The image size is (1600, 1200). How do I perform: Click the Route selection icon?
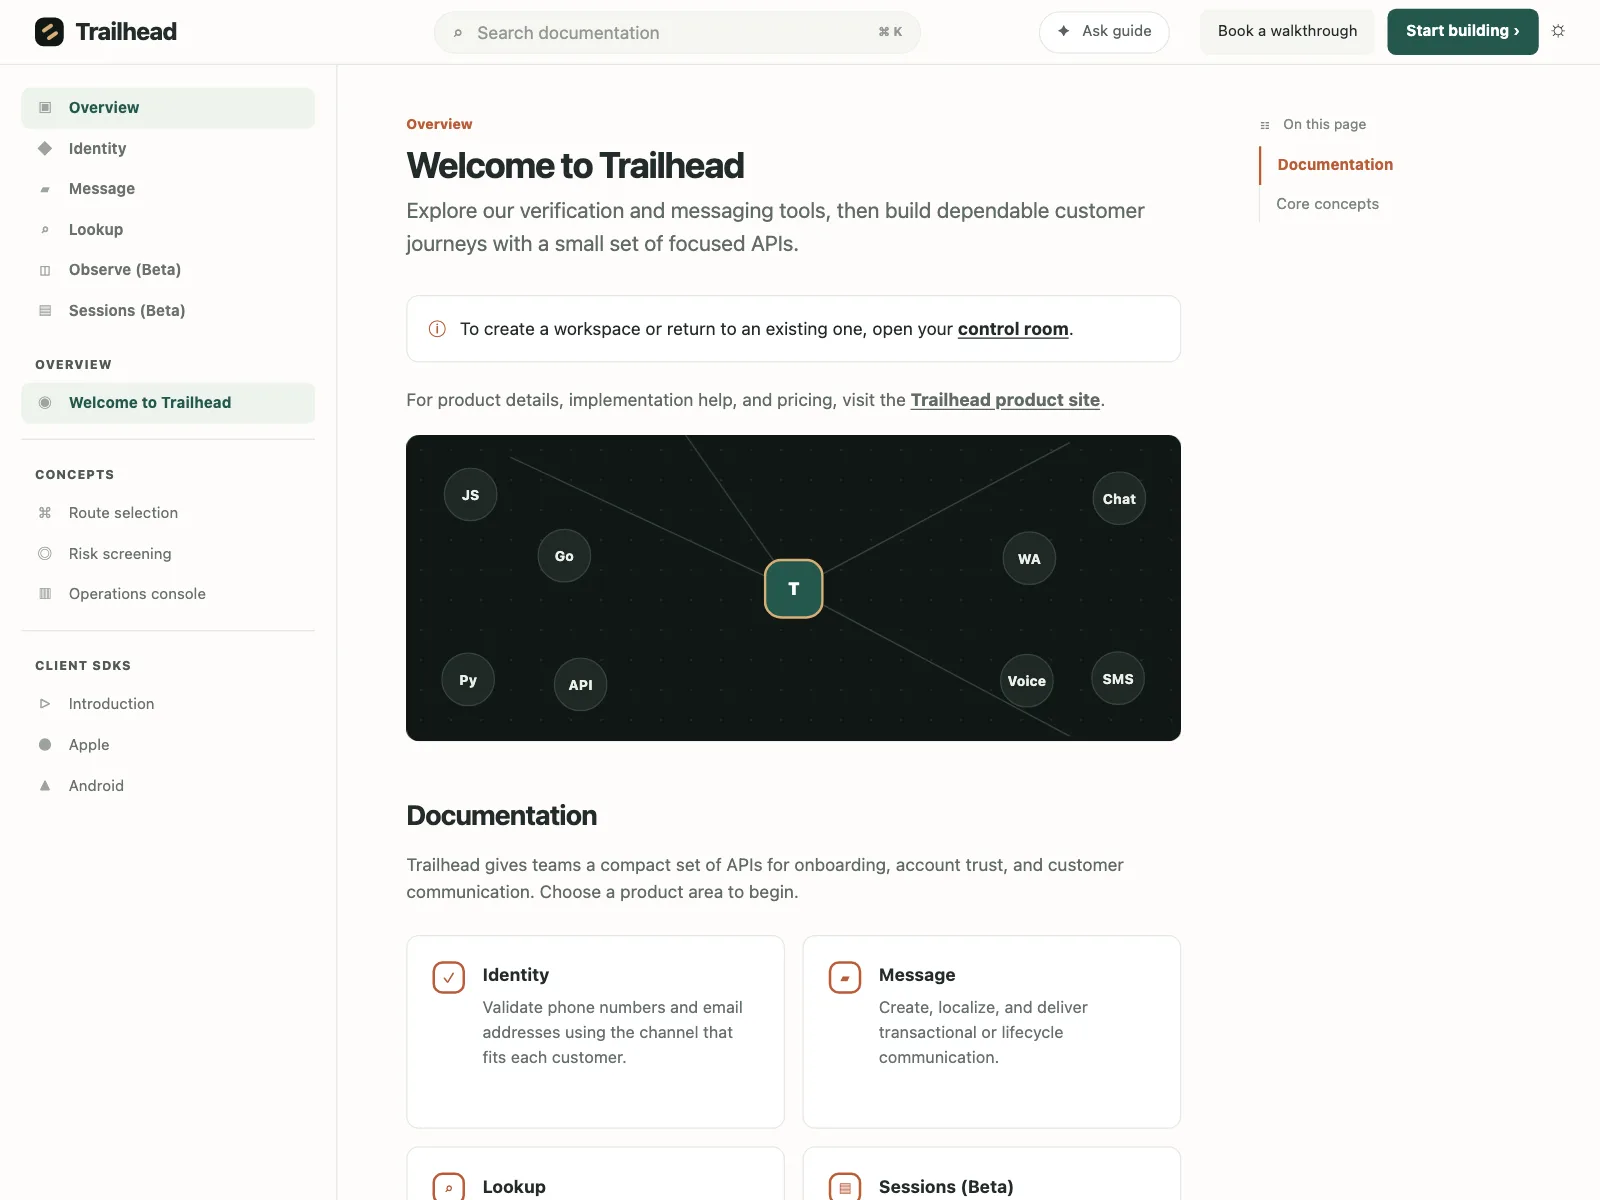(45, 513)
